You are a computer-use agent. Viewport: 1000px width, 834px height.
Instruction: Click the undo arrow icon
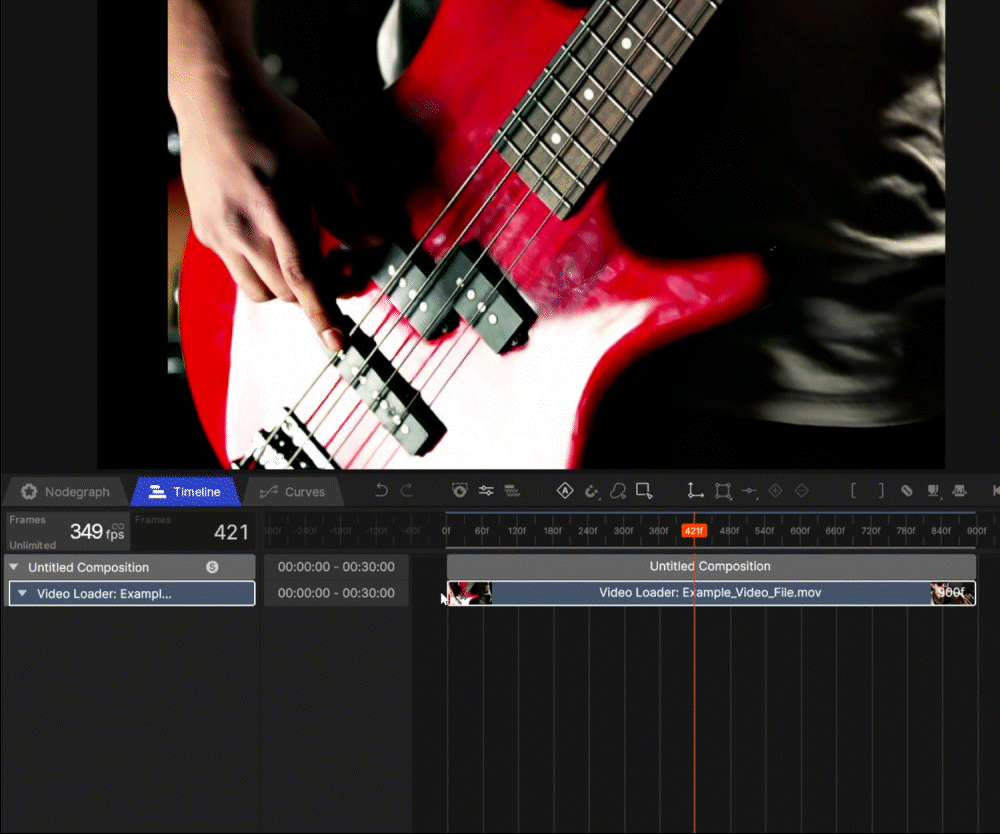coord(381,491)
